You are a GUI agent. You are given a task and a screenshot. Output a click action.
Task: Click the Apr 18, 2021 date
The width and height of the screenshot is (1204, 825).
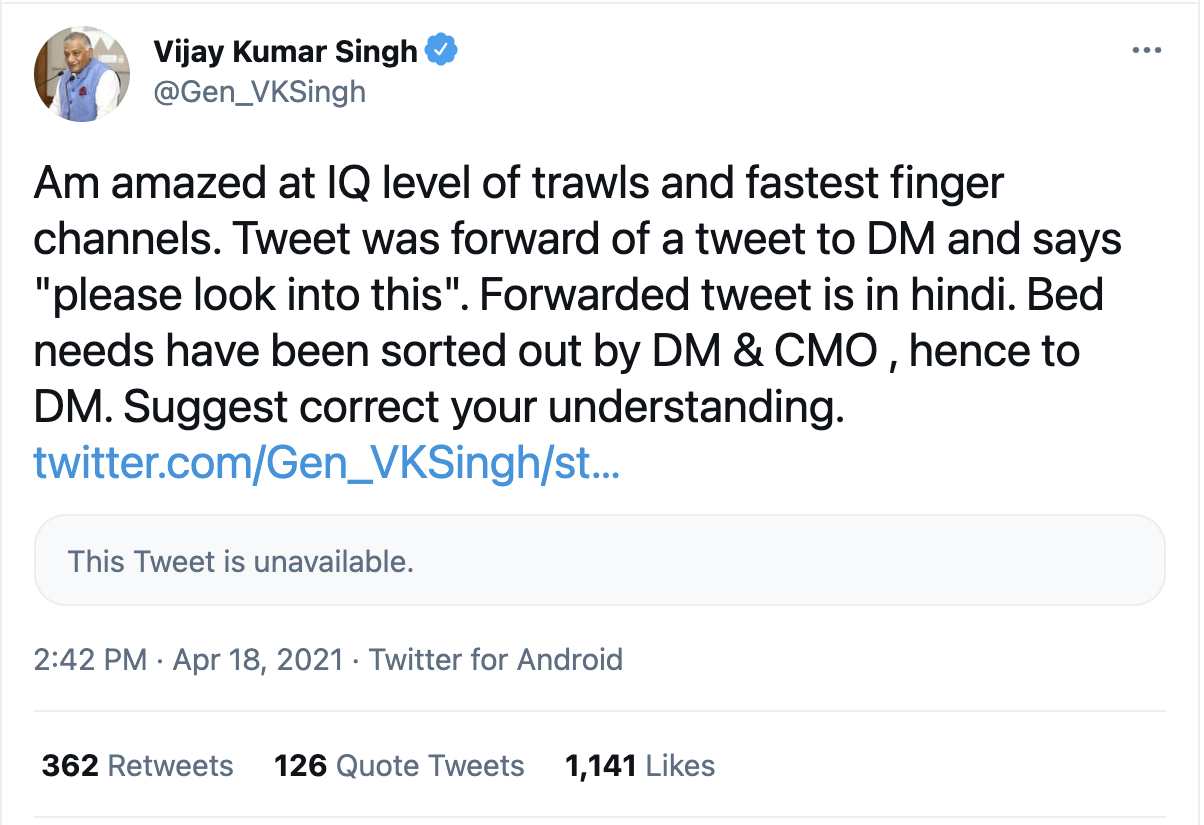(258, 660)
